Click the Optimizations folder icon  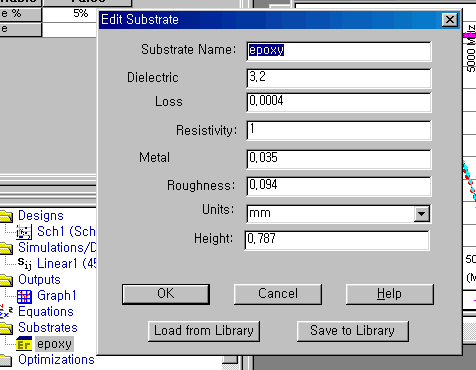pos(6,360)
